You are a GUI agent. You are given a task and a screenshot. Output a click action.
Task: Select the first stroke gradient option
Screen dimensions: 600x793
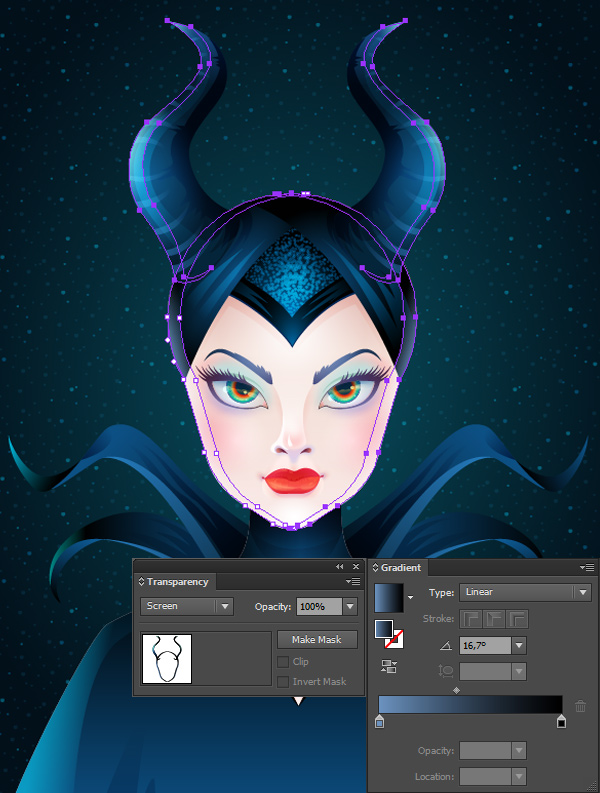(x=470, y=619)
